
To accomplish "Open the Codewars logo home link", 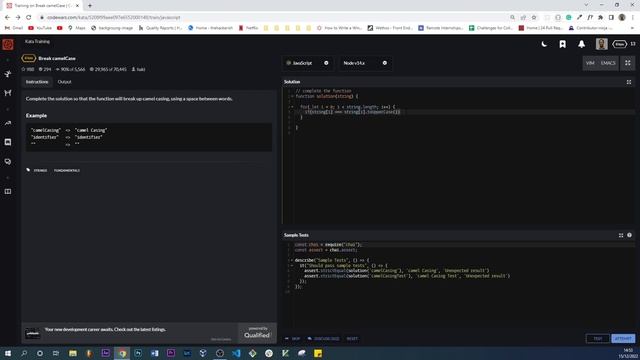I will pyautogui.click(x=8, y=44).
